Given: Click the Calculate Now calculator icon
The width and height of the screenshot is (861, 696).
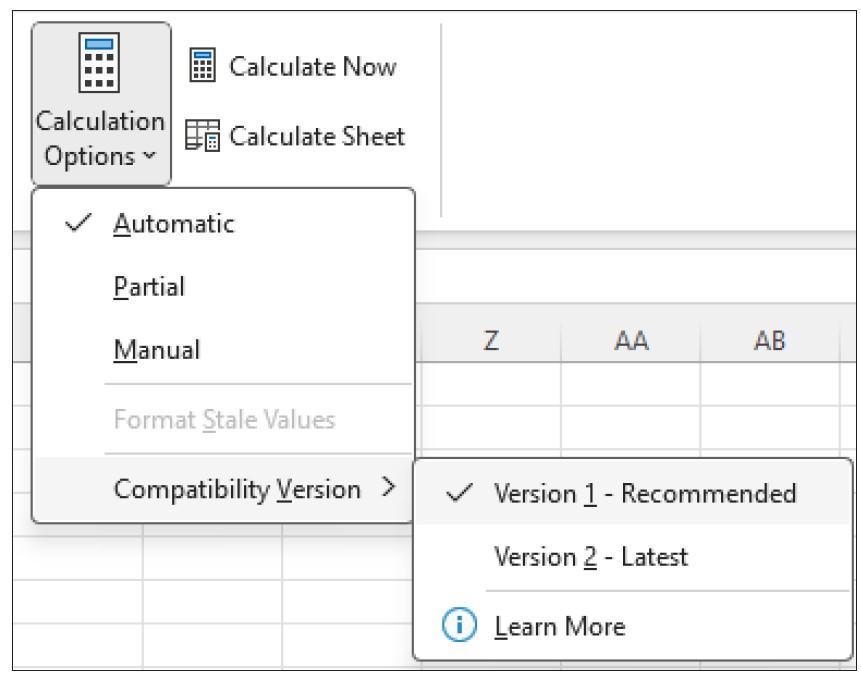Looking at the screenshot, I should pos(202,67).
